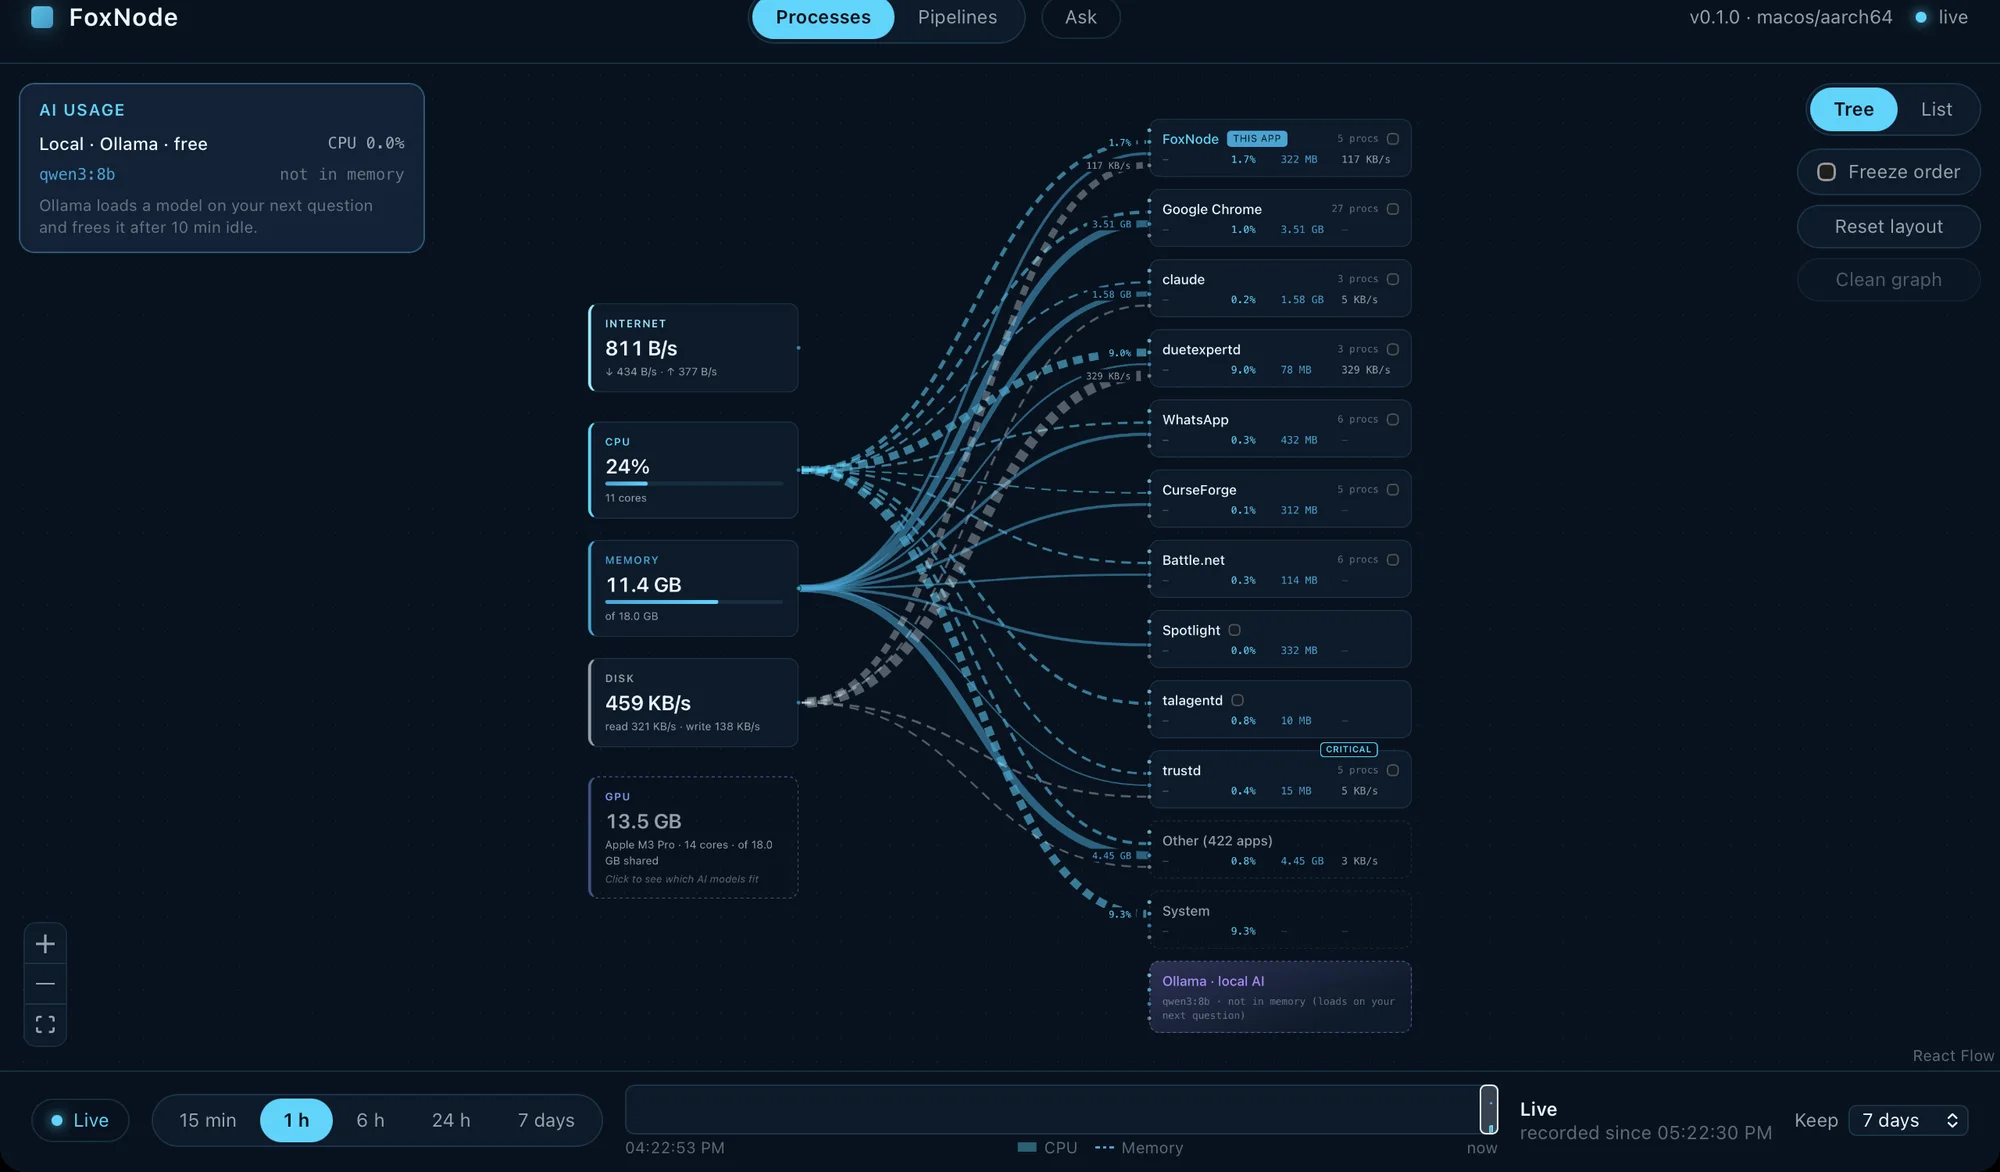Click the Reset layout button
The image size is (2000, 1172).
coord(1888,227)
